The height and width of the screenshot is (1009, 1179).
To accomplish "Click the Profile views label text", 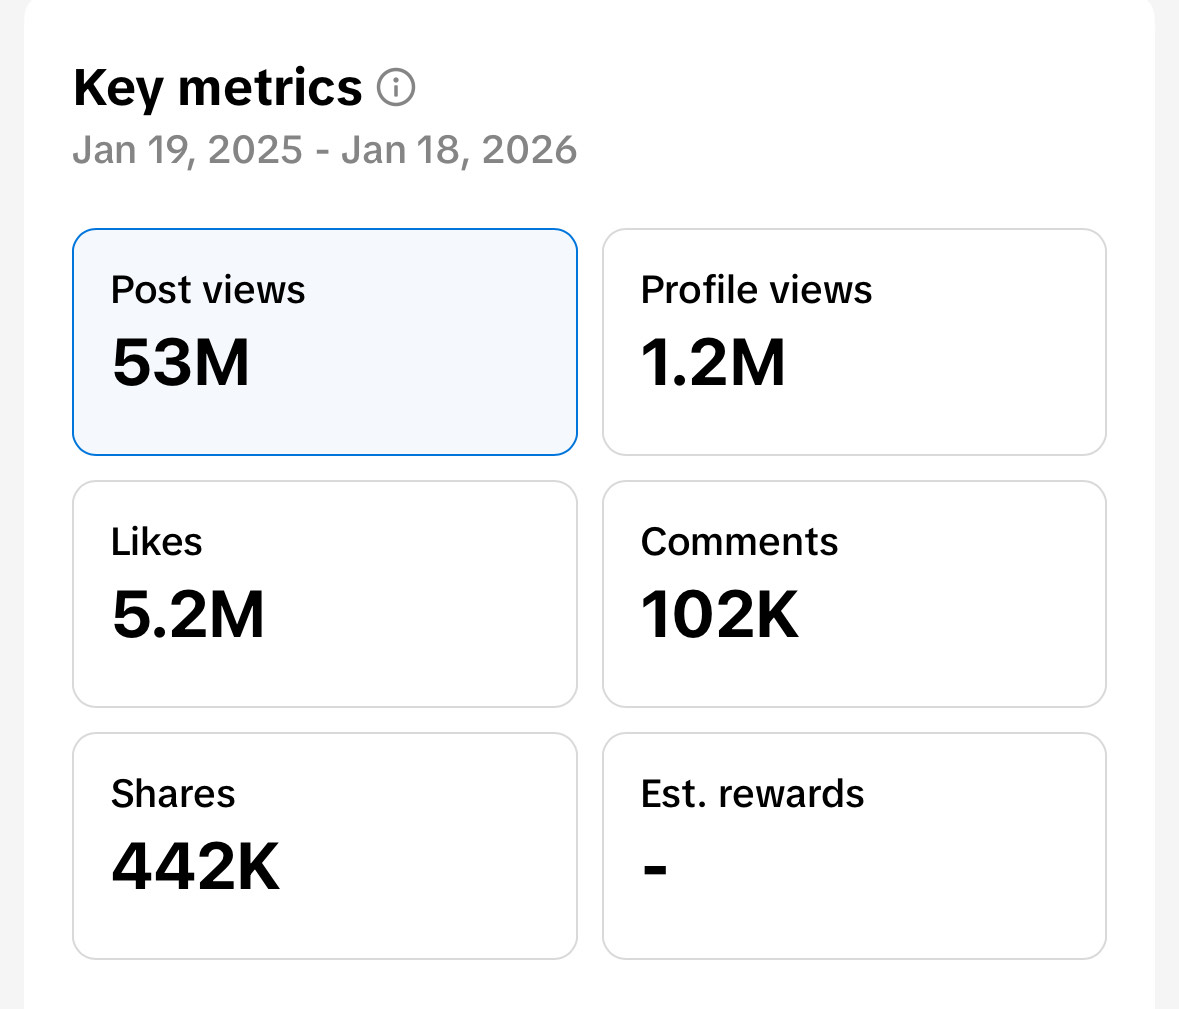I will (756, 289).
